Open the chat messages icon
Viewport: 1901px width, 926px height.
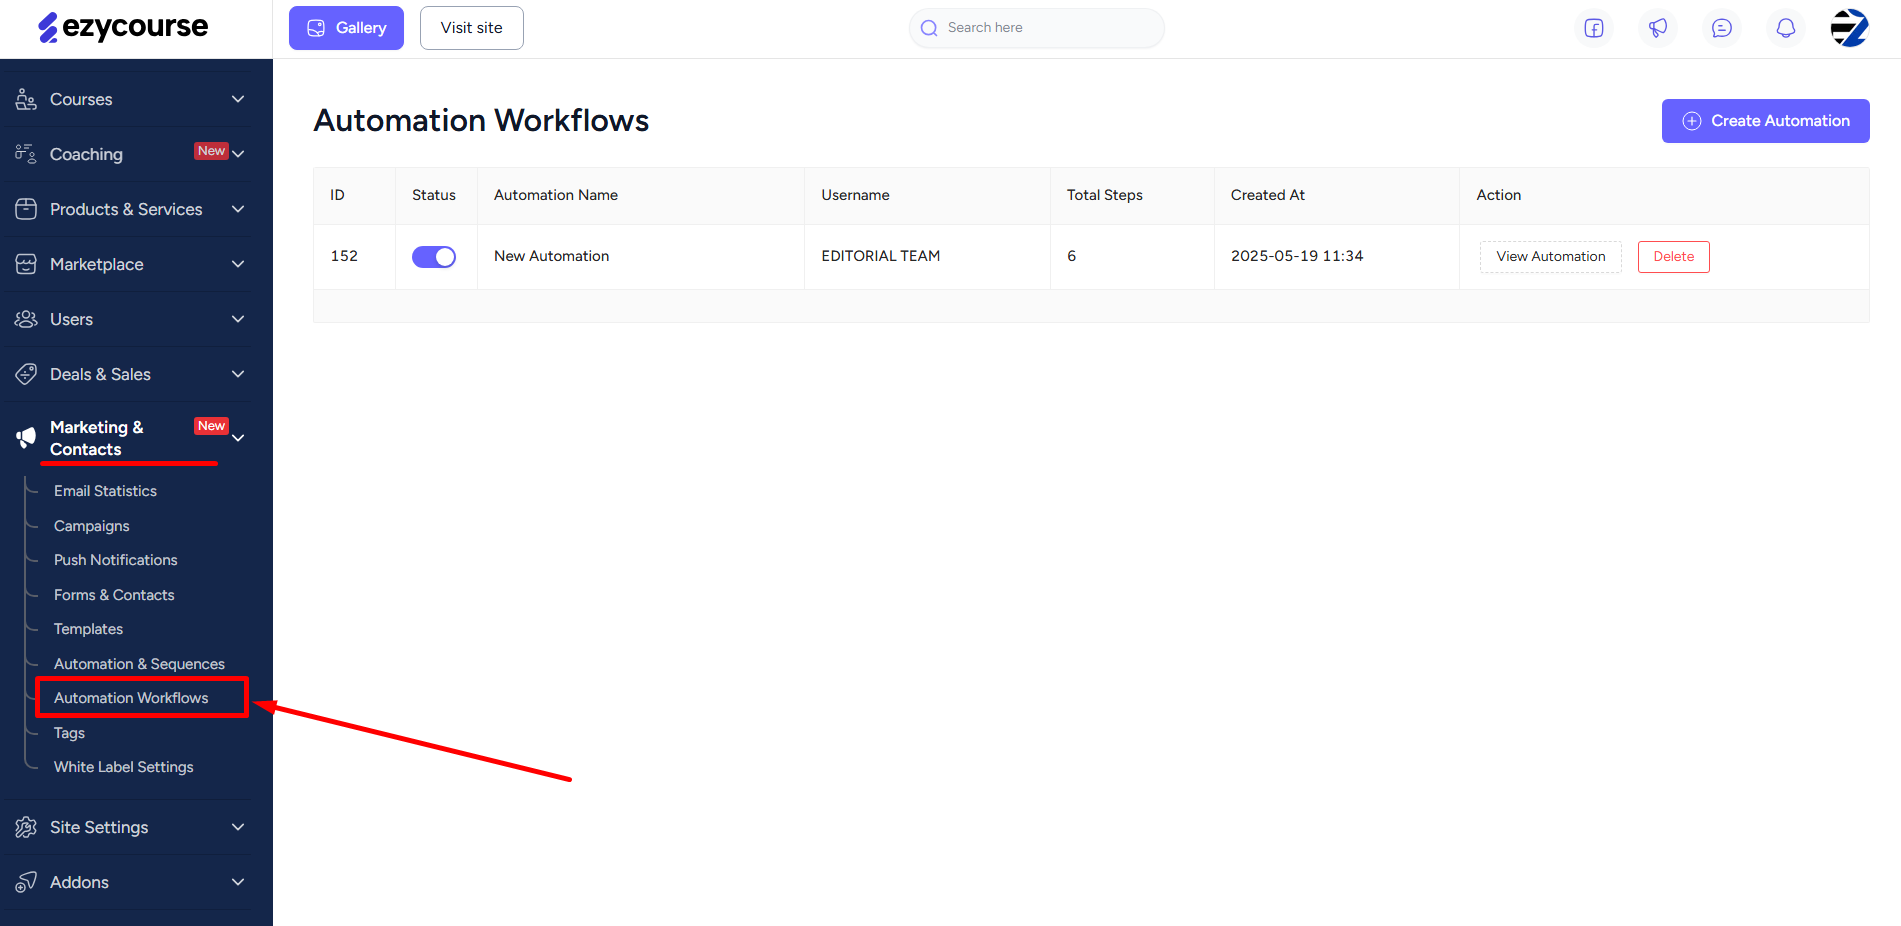(x=1722, y=28)
